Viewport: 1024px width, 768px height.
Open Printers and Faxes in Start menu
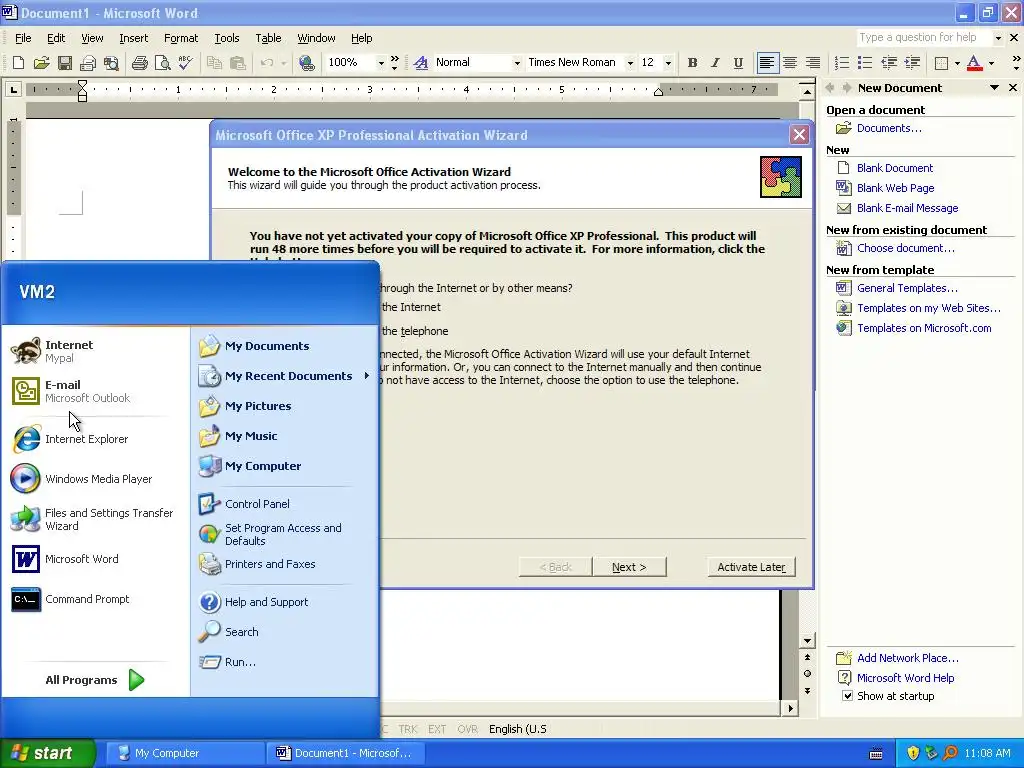[x=285, y=564]
